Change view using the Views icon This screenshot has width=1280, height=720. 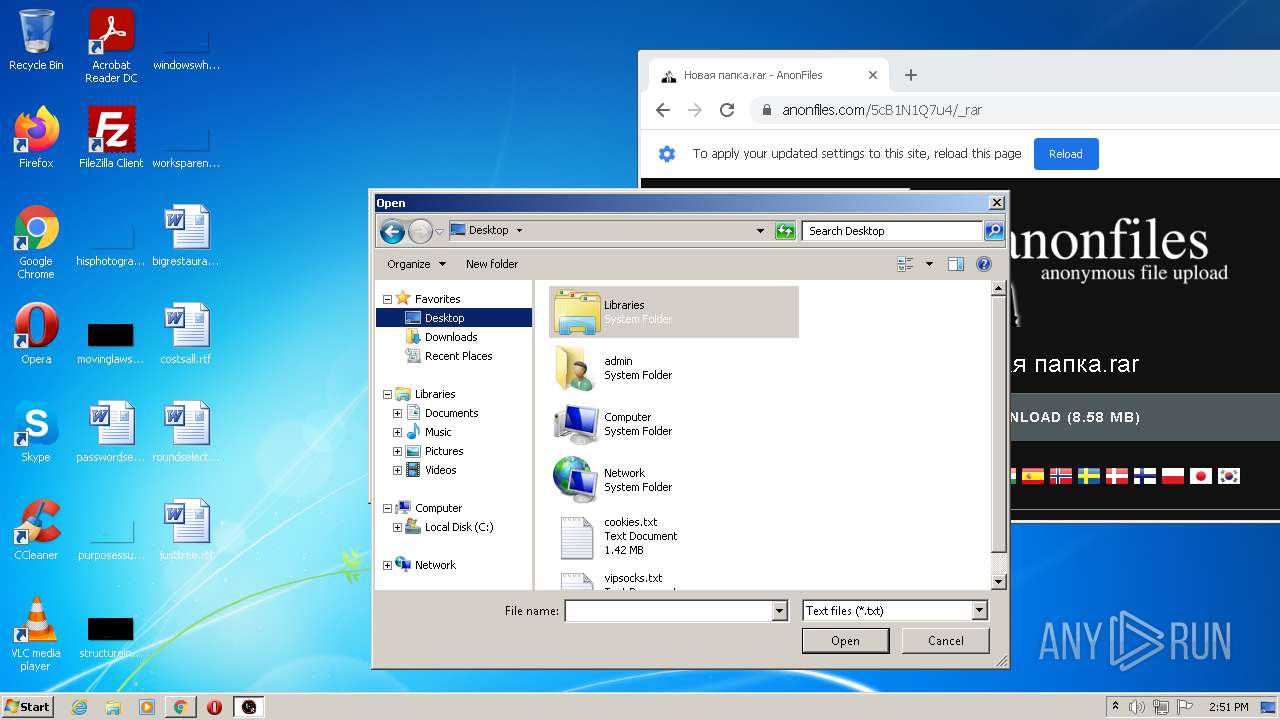click(906, 264)
